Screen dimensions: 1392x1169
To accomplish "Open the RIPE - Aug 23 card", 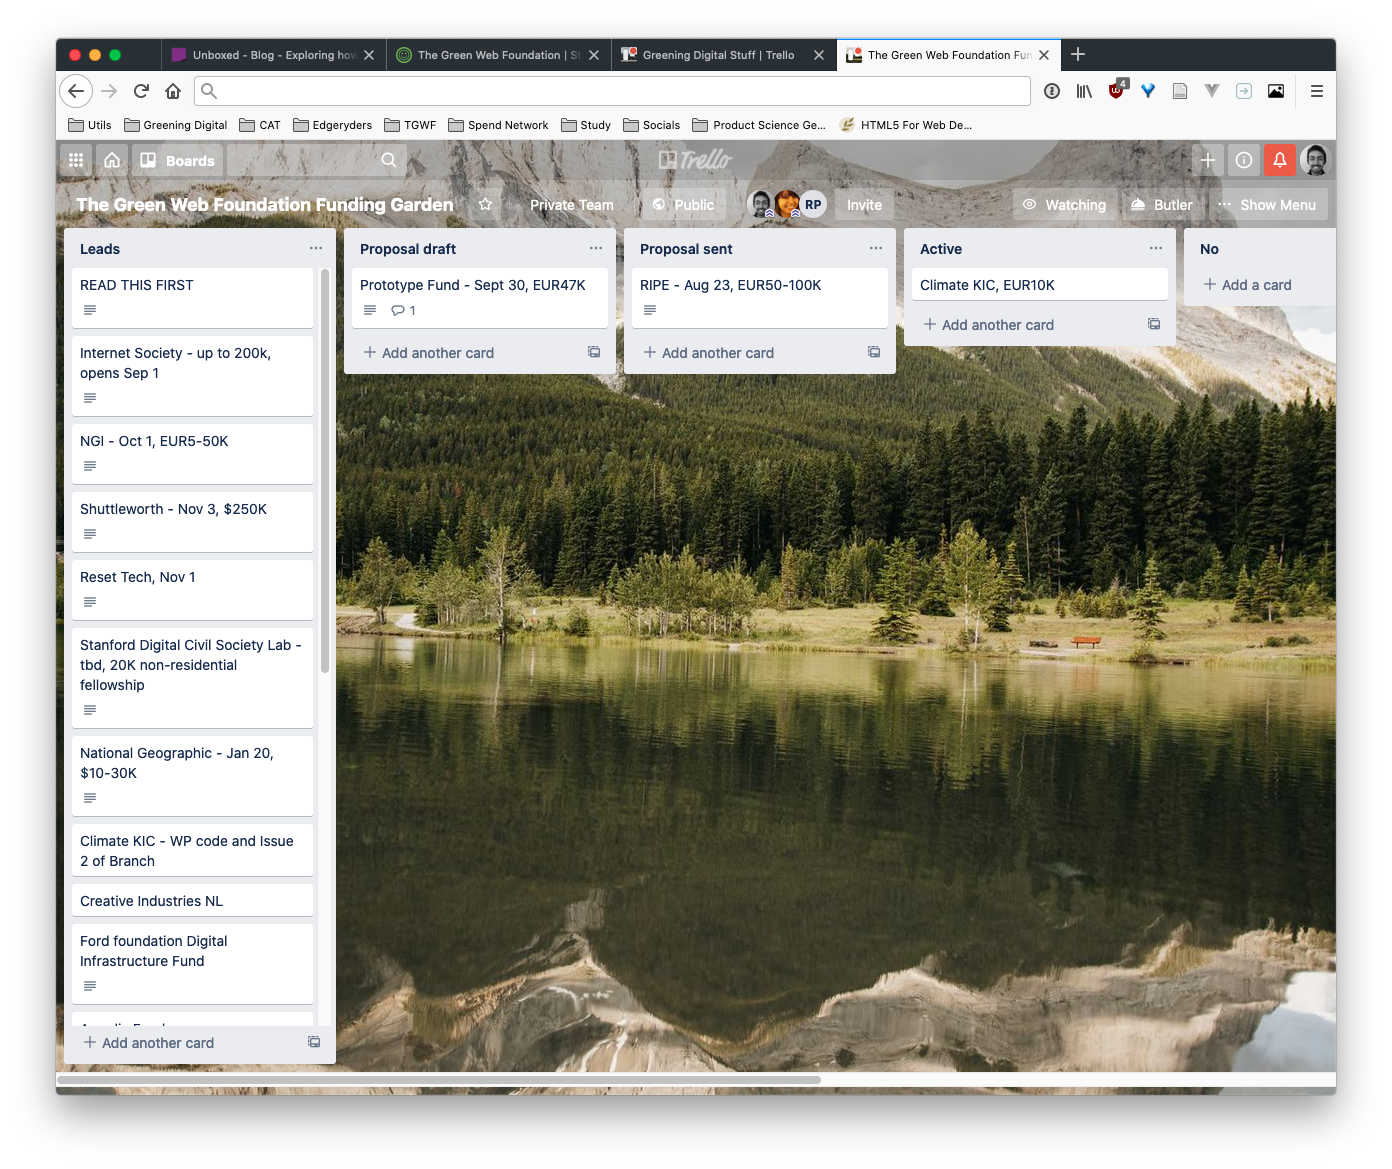I will [760, 297].
